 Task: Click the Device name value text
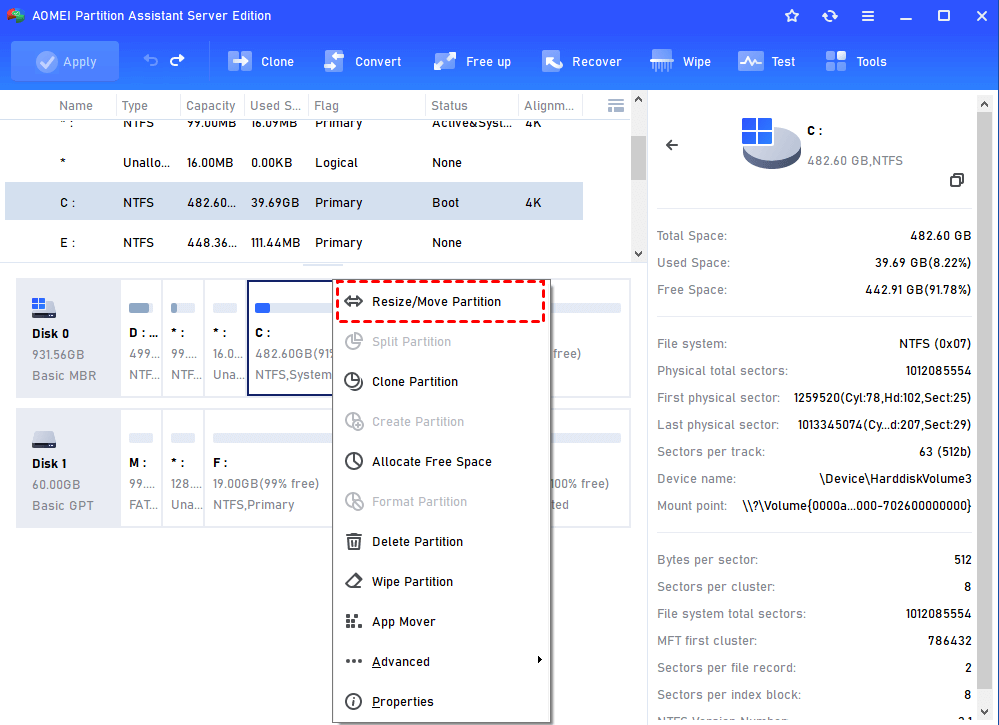895,478
